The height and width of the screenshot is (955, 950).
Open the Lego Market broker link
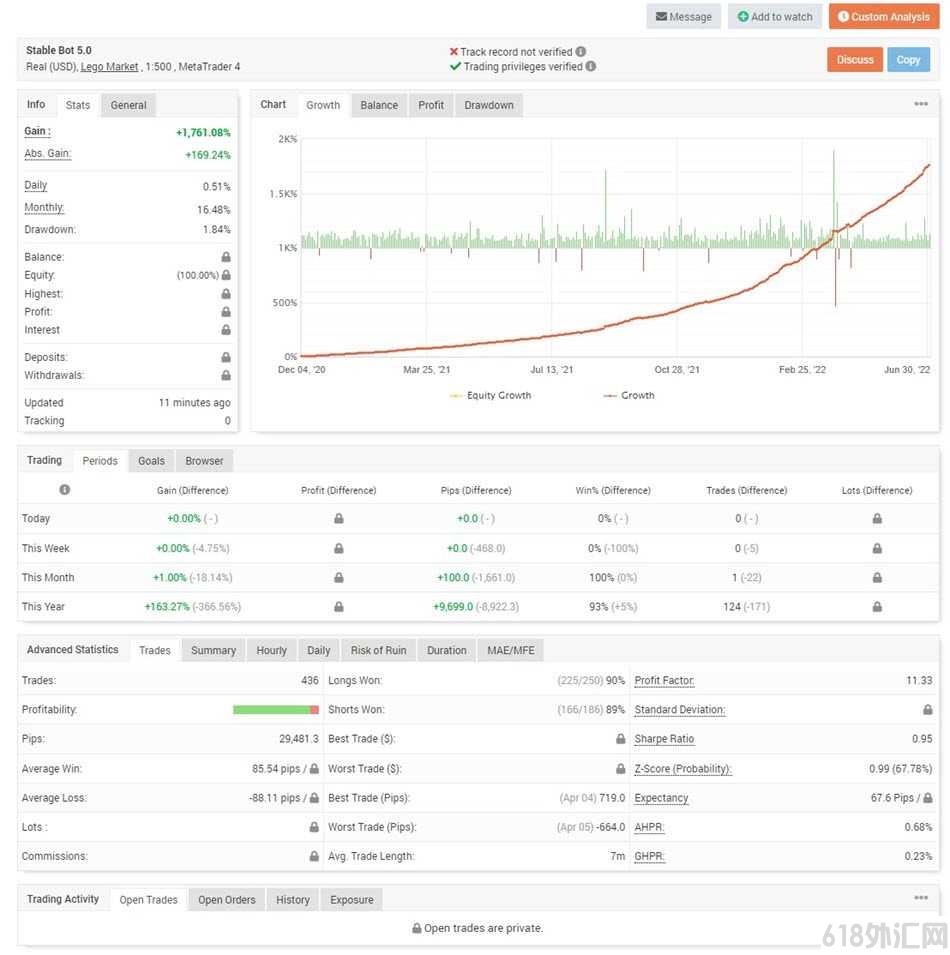(110, 67)
